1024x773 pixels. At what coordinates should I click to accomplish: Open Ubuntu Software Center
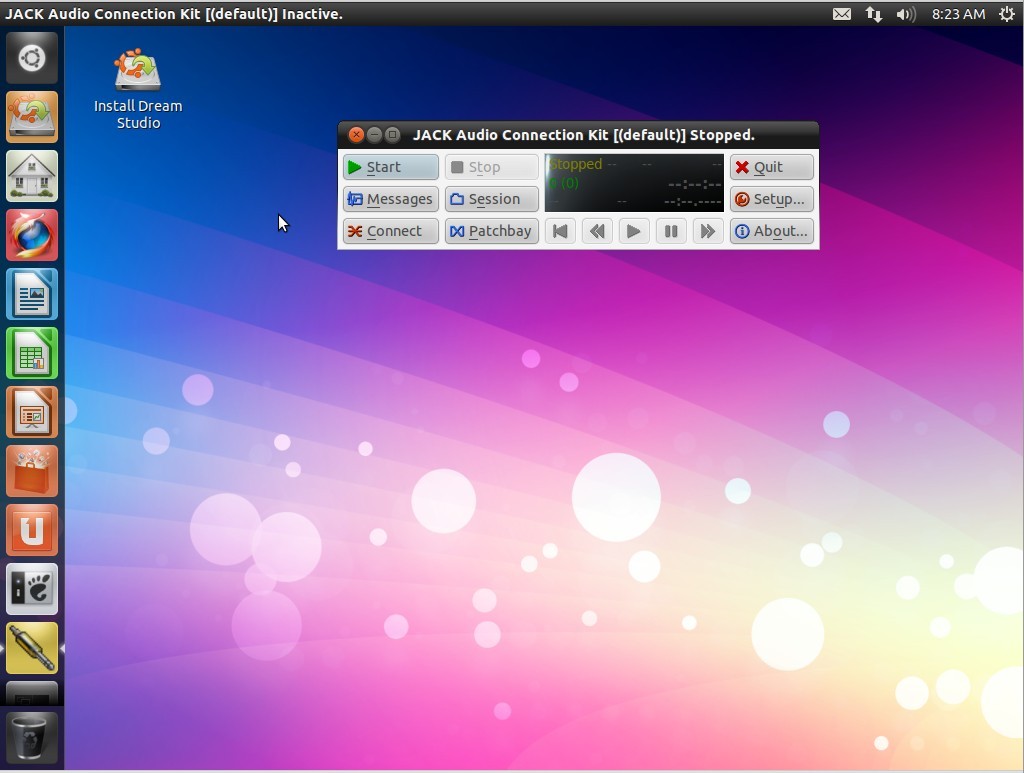pyautogui.click(x=32, y=471)
